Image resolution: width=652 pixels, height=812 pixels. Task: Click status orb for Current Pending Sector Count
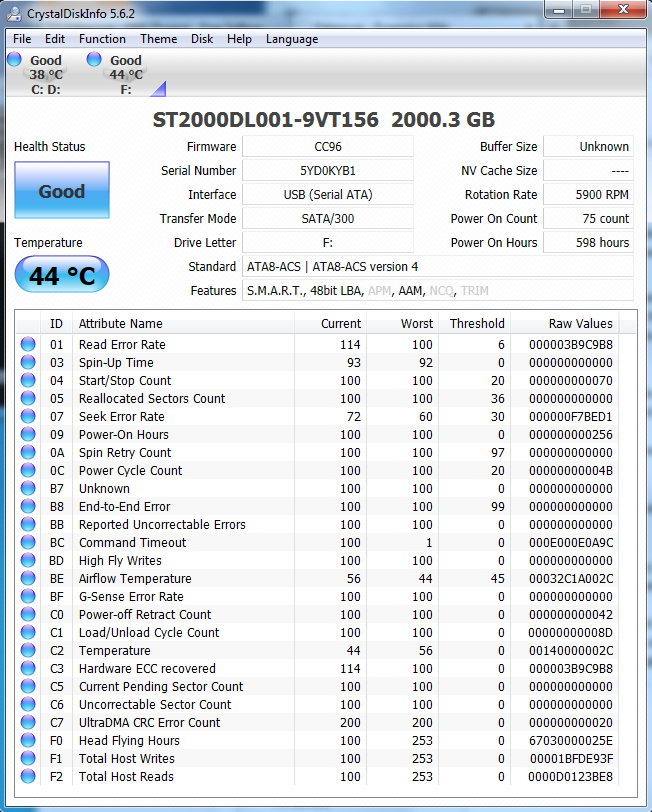[28, 686]
